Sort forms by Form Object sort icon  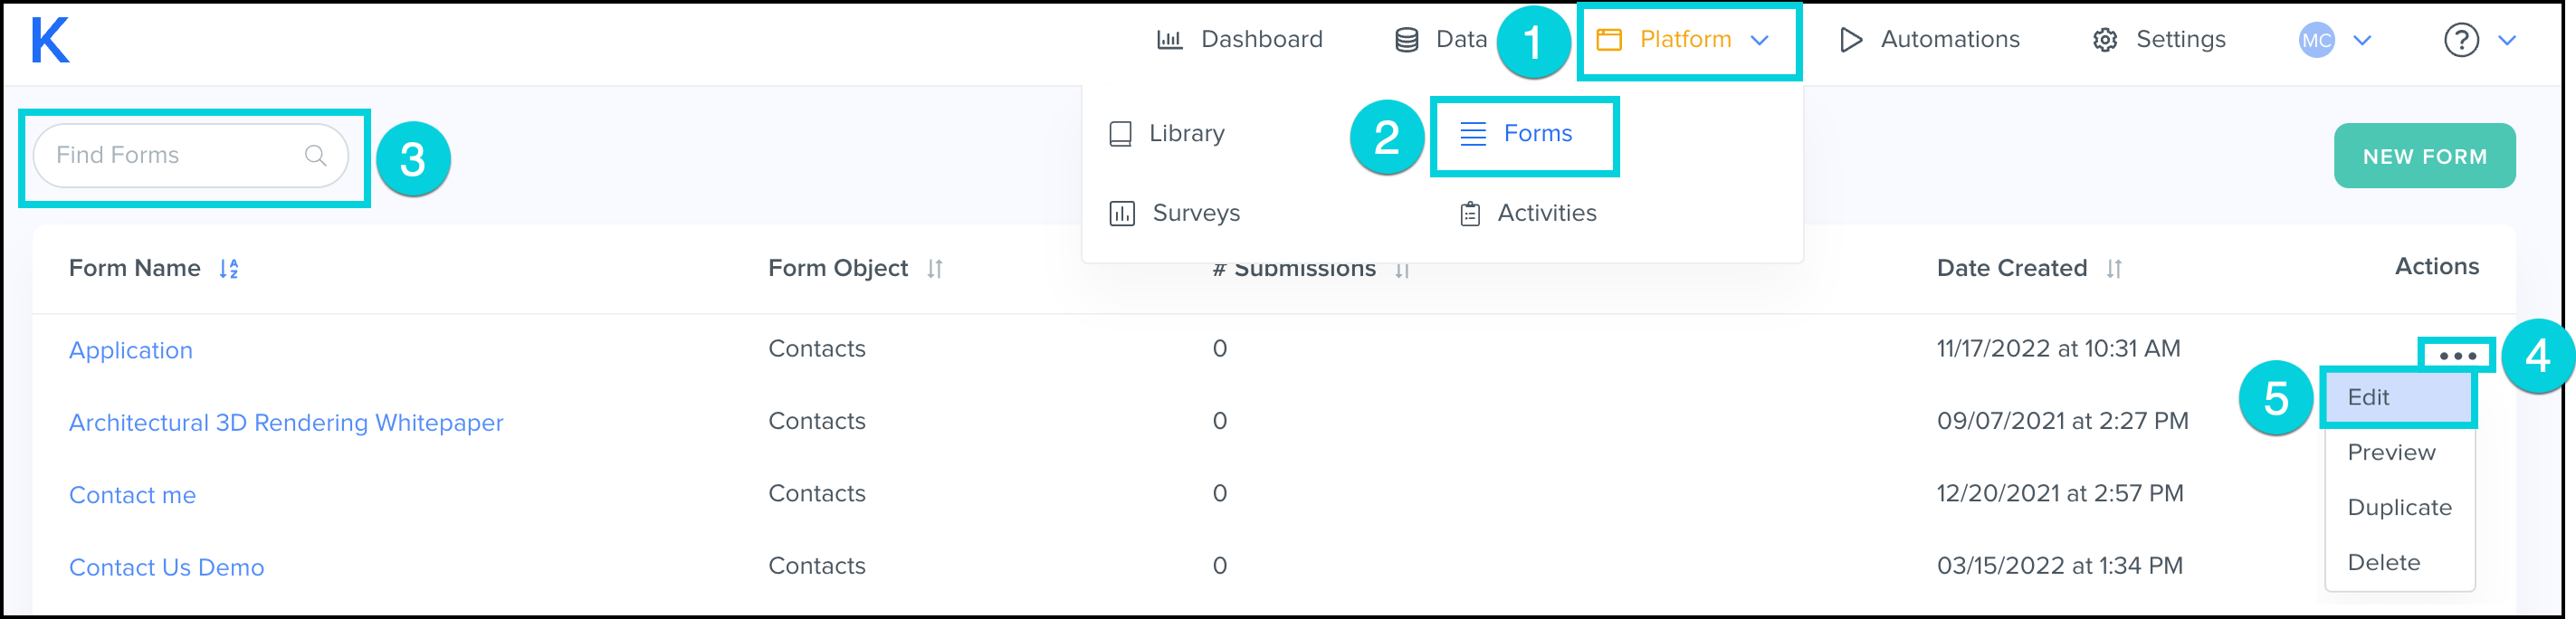pos(934,269)
